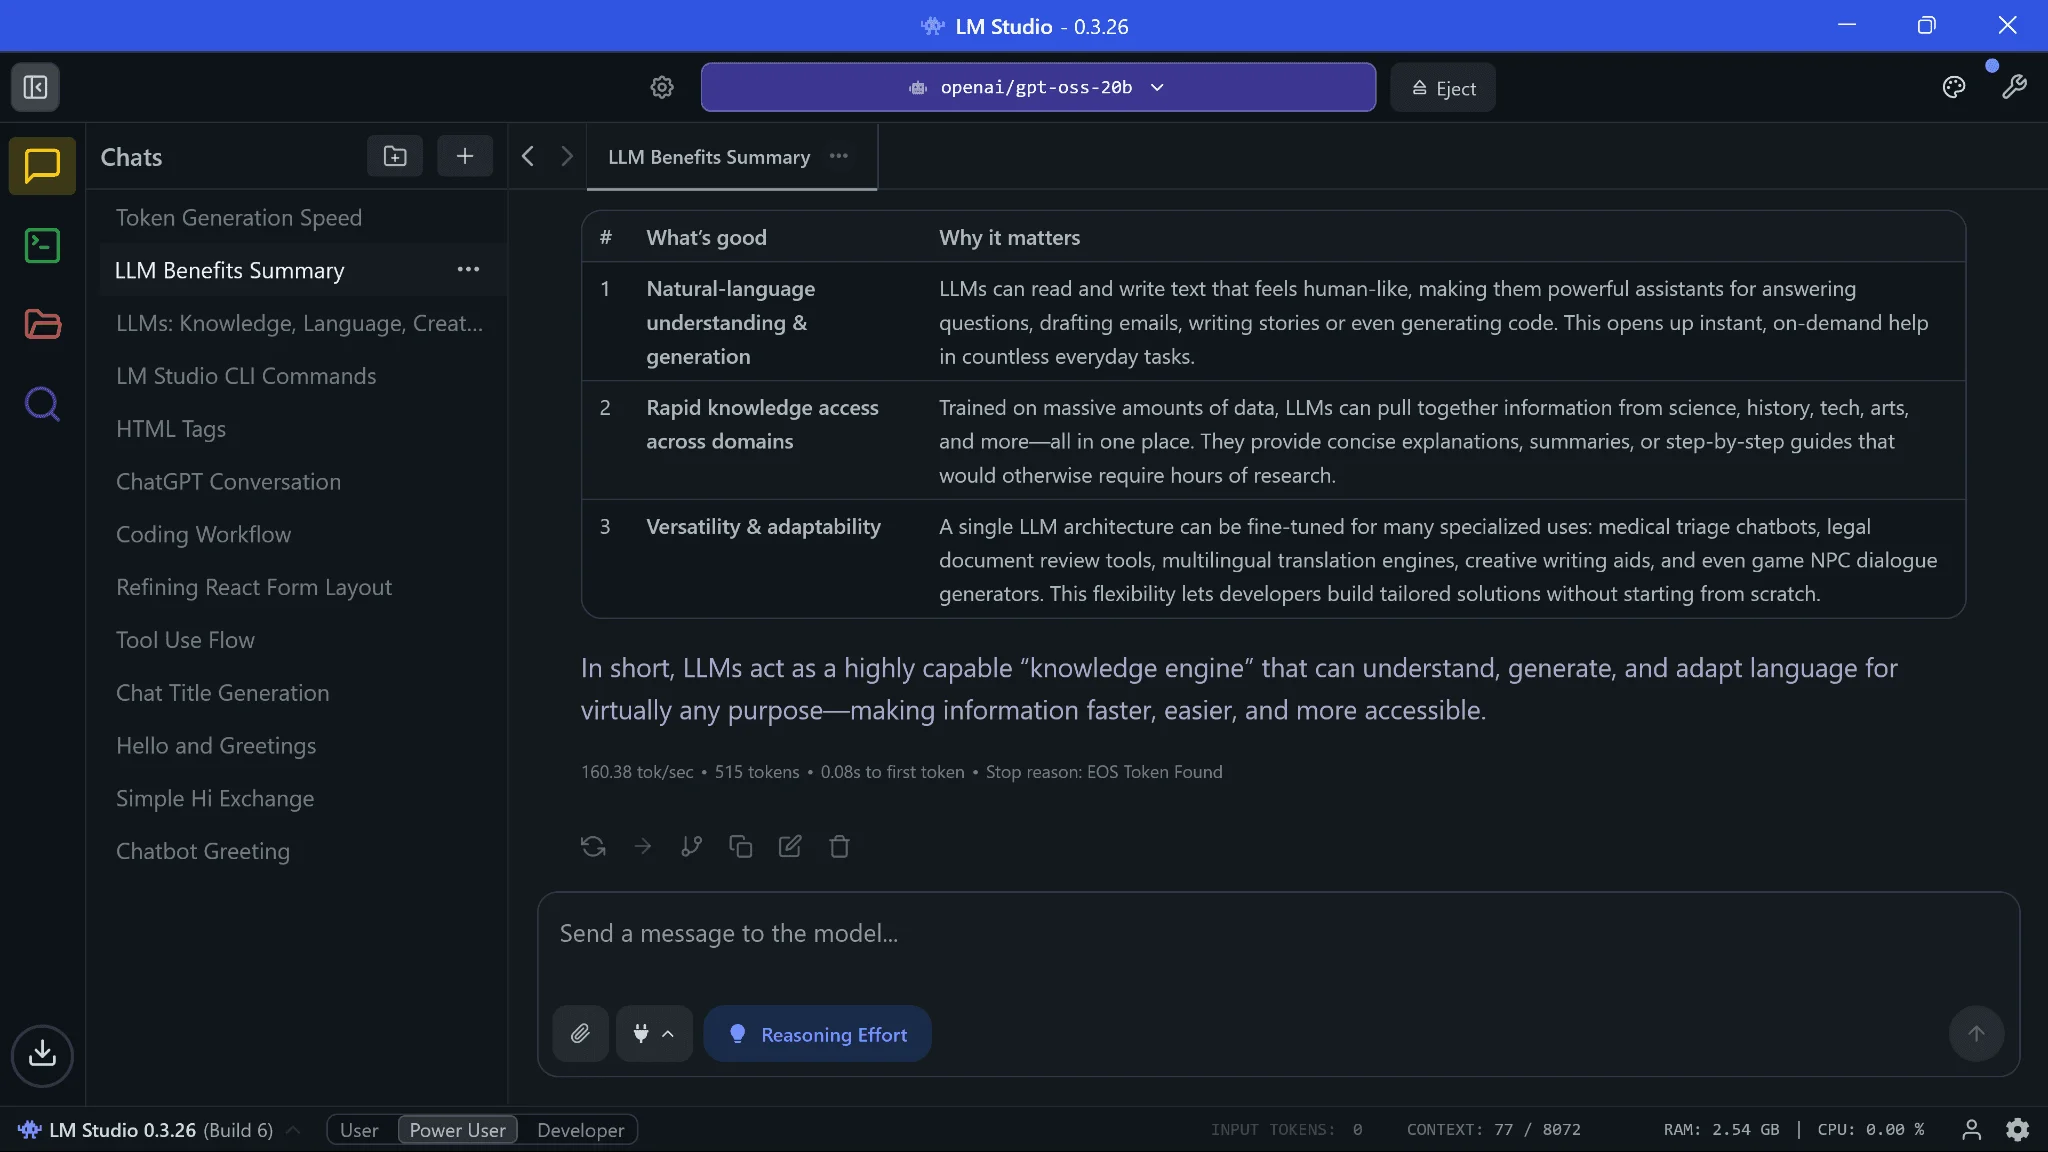Image resolution: width=2048 pixels, height=1152 pixels.
Task: Toggle the left sidebar panel
Action: [x=35, y=87]
